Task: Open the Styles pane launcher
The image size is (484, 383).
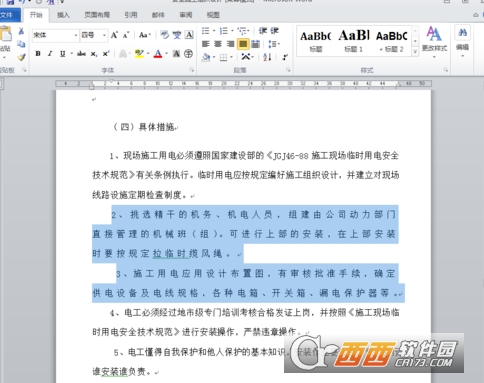Action: tap(445, 70)
